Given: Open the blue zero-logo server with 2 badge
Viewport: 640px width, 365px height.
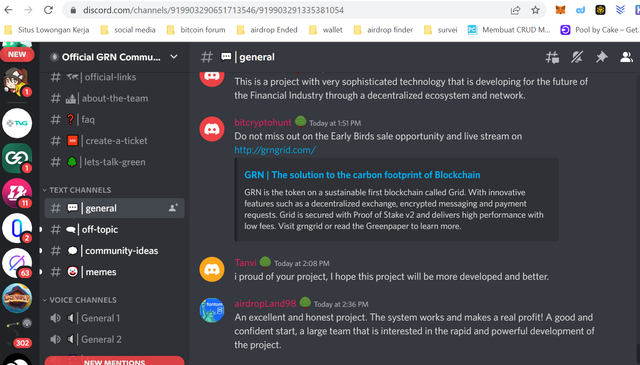Looking at the screenshot, I should point(17,228).
